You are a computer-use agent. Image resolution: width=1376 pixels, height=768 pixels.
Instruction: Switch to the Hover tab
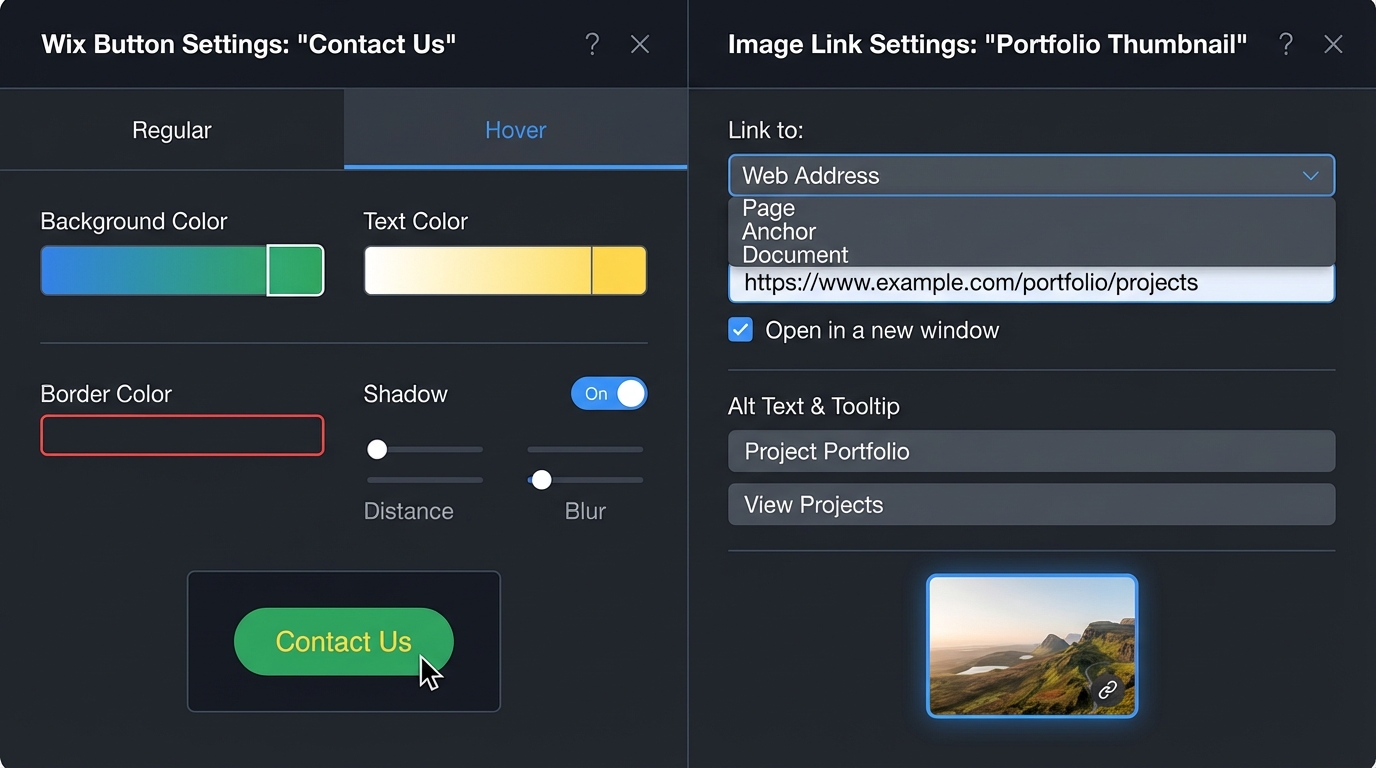[x=515, y=129]
